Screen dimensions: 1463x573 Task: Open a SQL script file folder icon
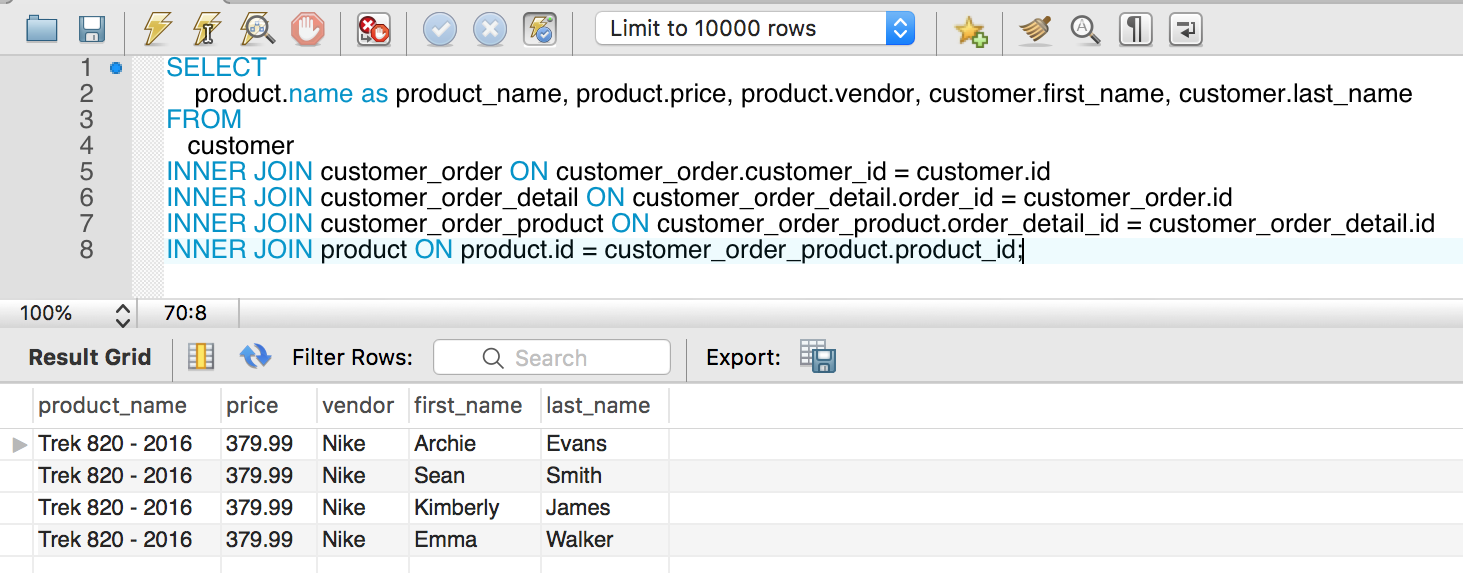(x=42, y=29)
